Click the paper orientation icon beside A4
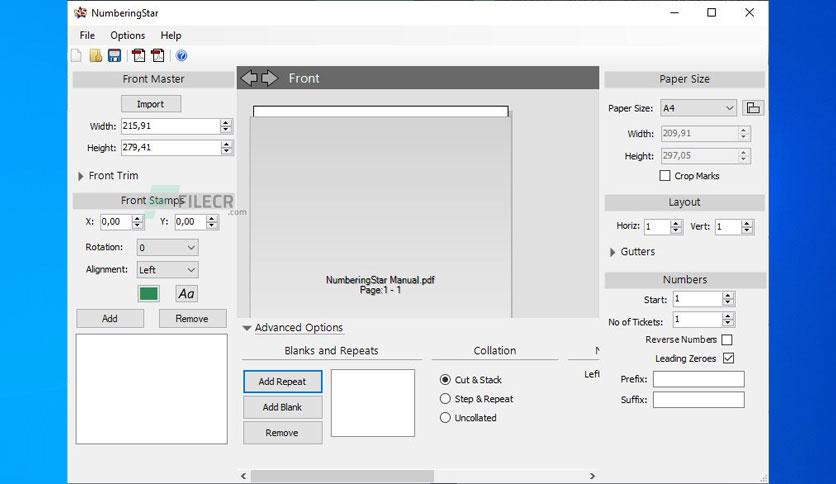Viewport: 836px width, 484px height. pyautogui.click(x=753, y=108)
